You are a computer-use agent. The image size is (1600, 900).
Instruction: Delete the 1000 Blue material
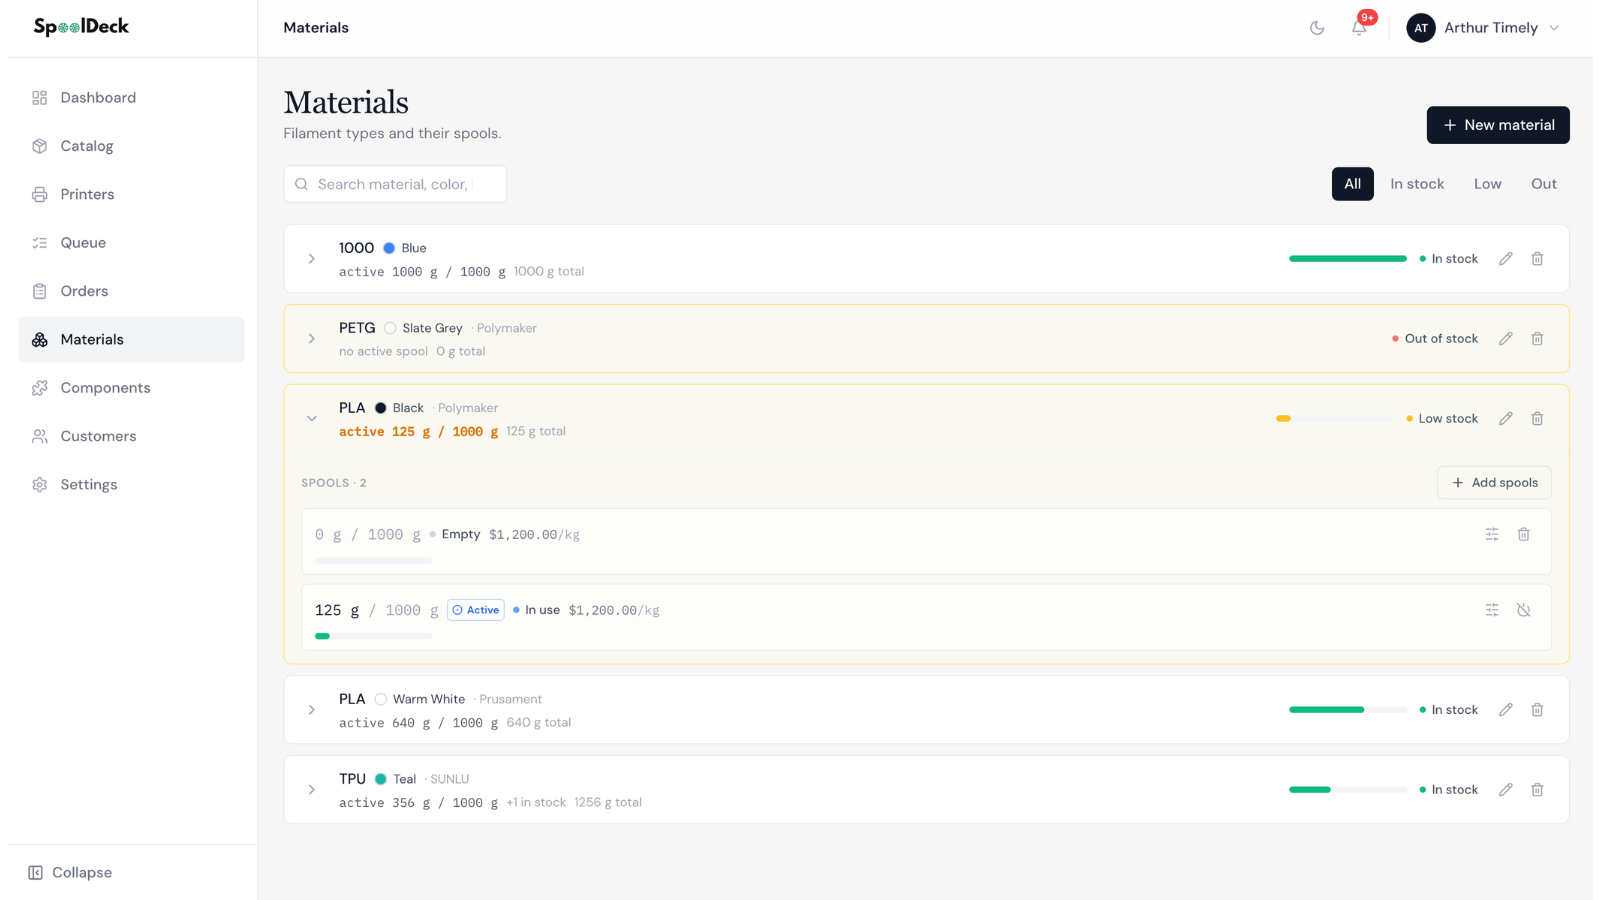[x=1537, y=259]
